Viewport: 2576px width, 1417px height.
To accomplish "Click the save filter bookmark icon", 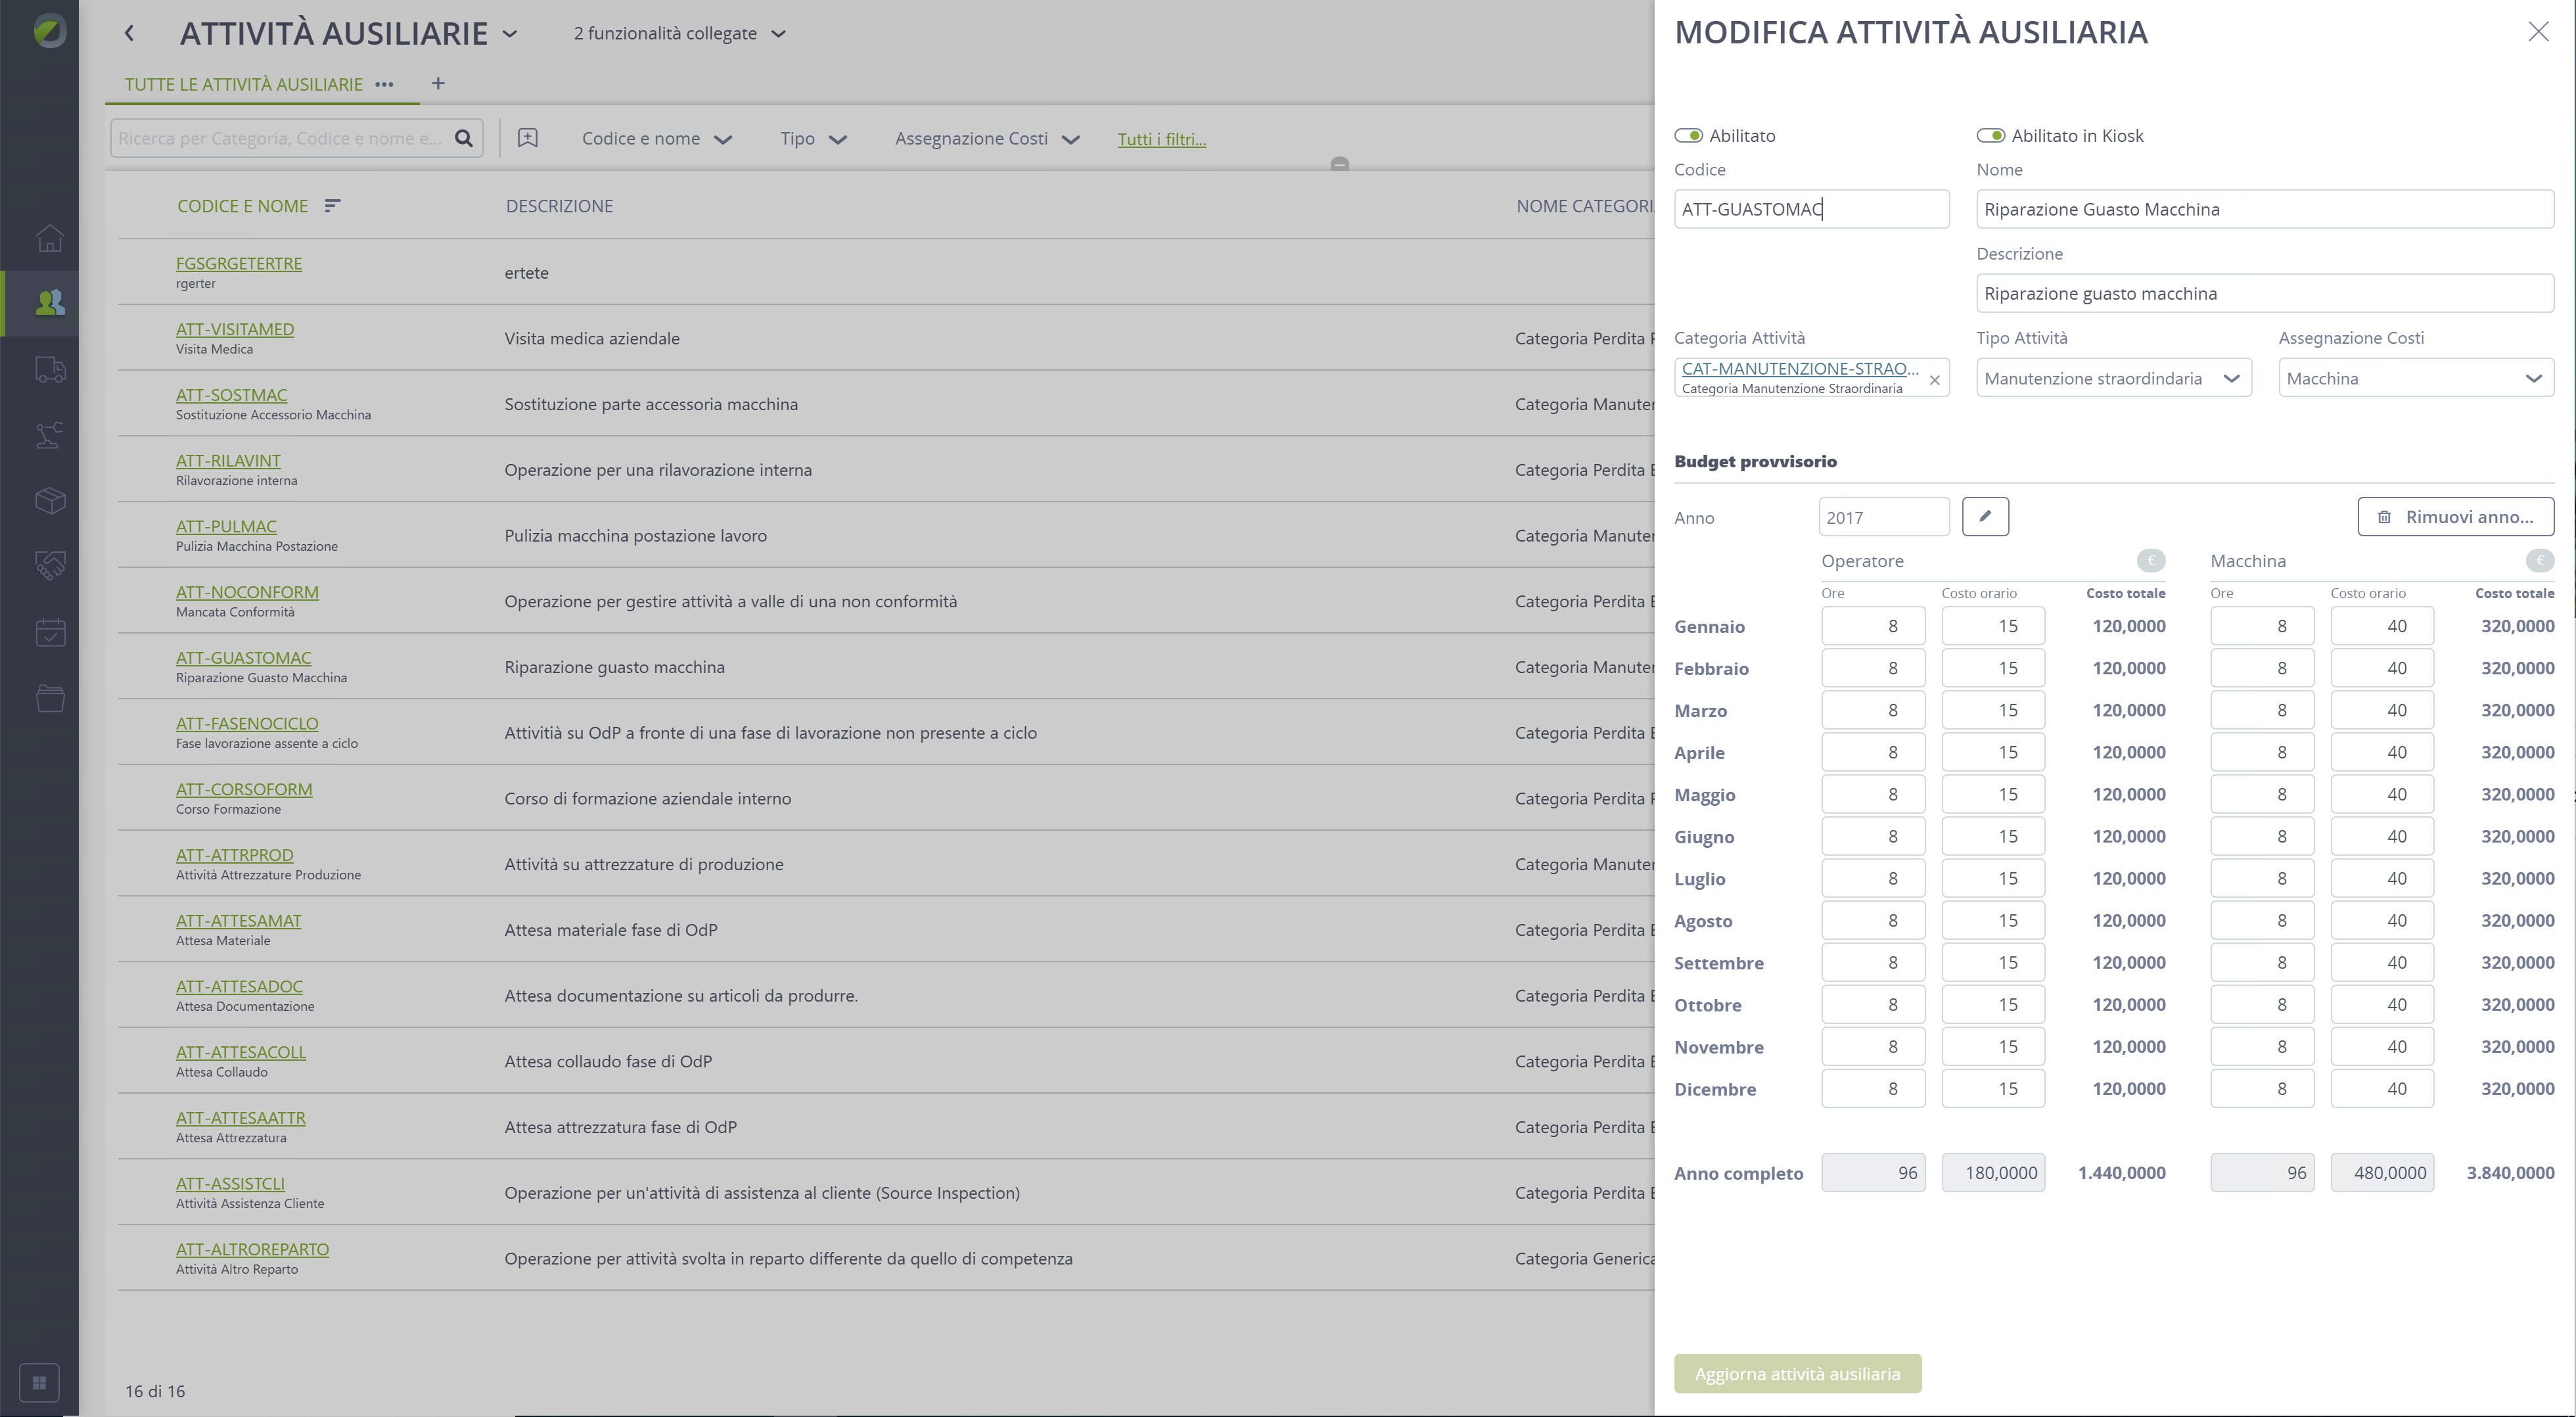I will [x=528, y=138].
